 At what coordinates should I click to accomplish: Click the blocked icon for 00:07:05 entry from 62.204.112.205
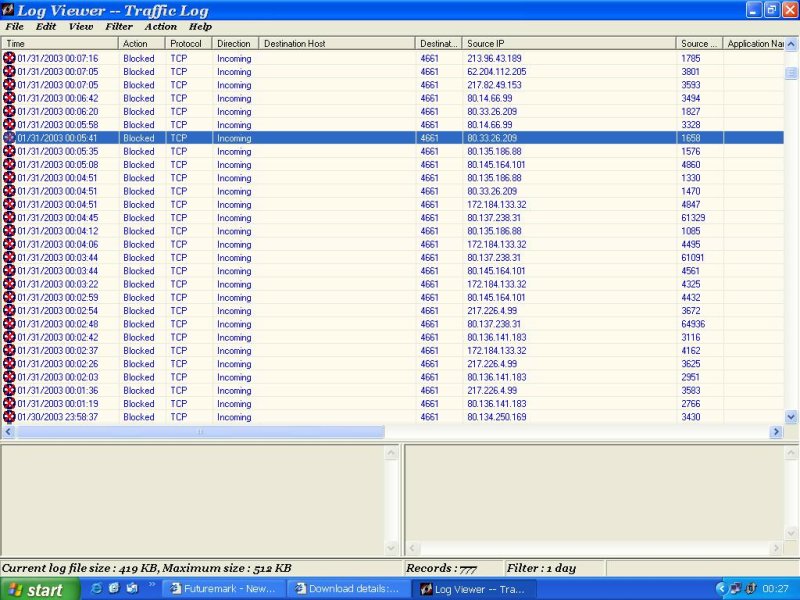click(x=9, y=71)
